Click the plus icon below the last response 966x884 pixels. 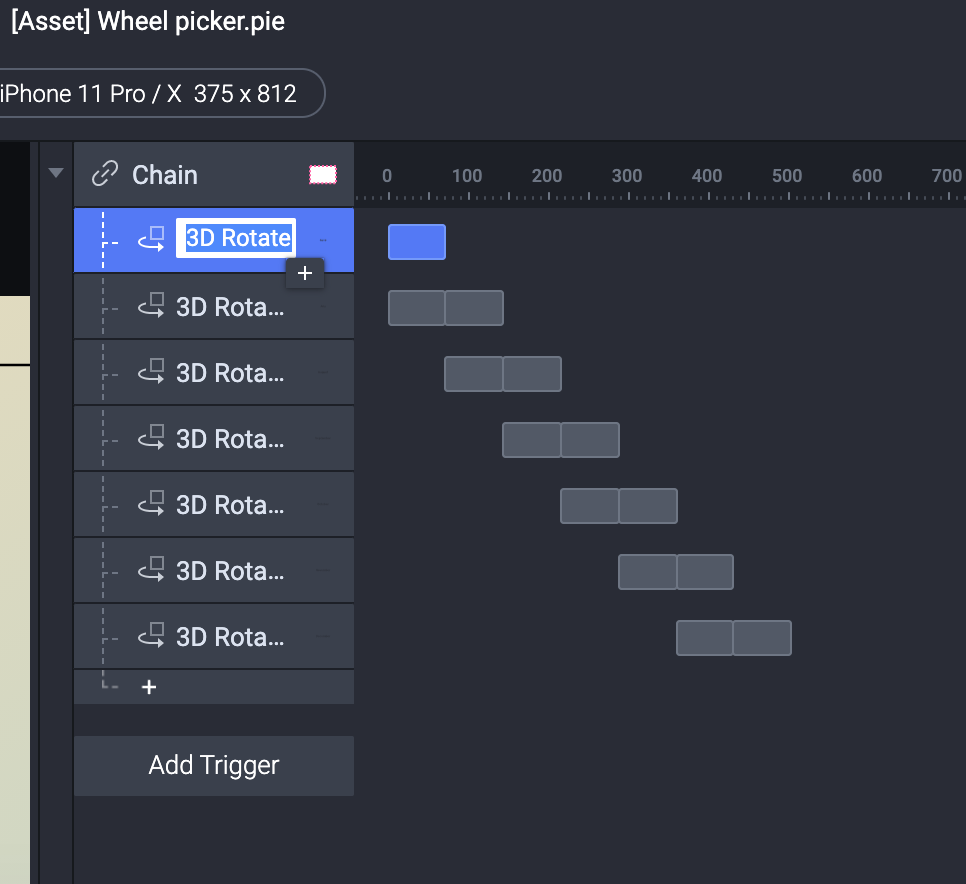coord(149,687)
